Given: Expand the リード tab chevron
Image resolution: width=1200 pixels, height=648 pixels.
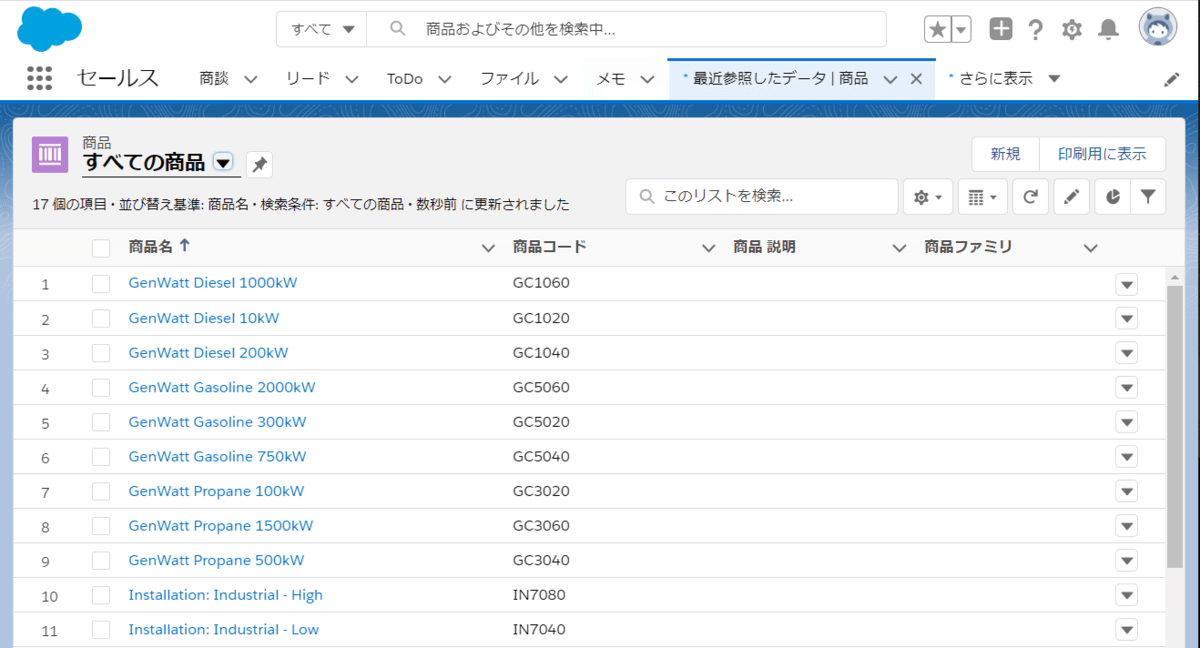Looking at the screenshot, I should point(352,79).
